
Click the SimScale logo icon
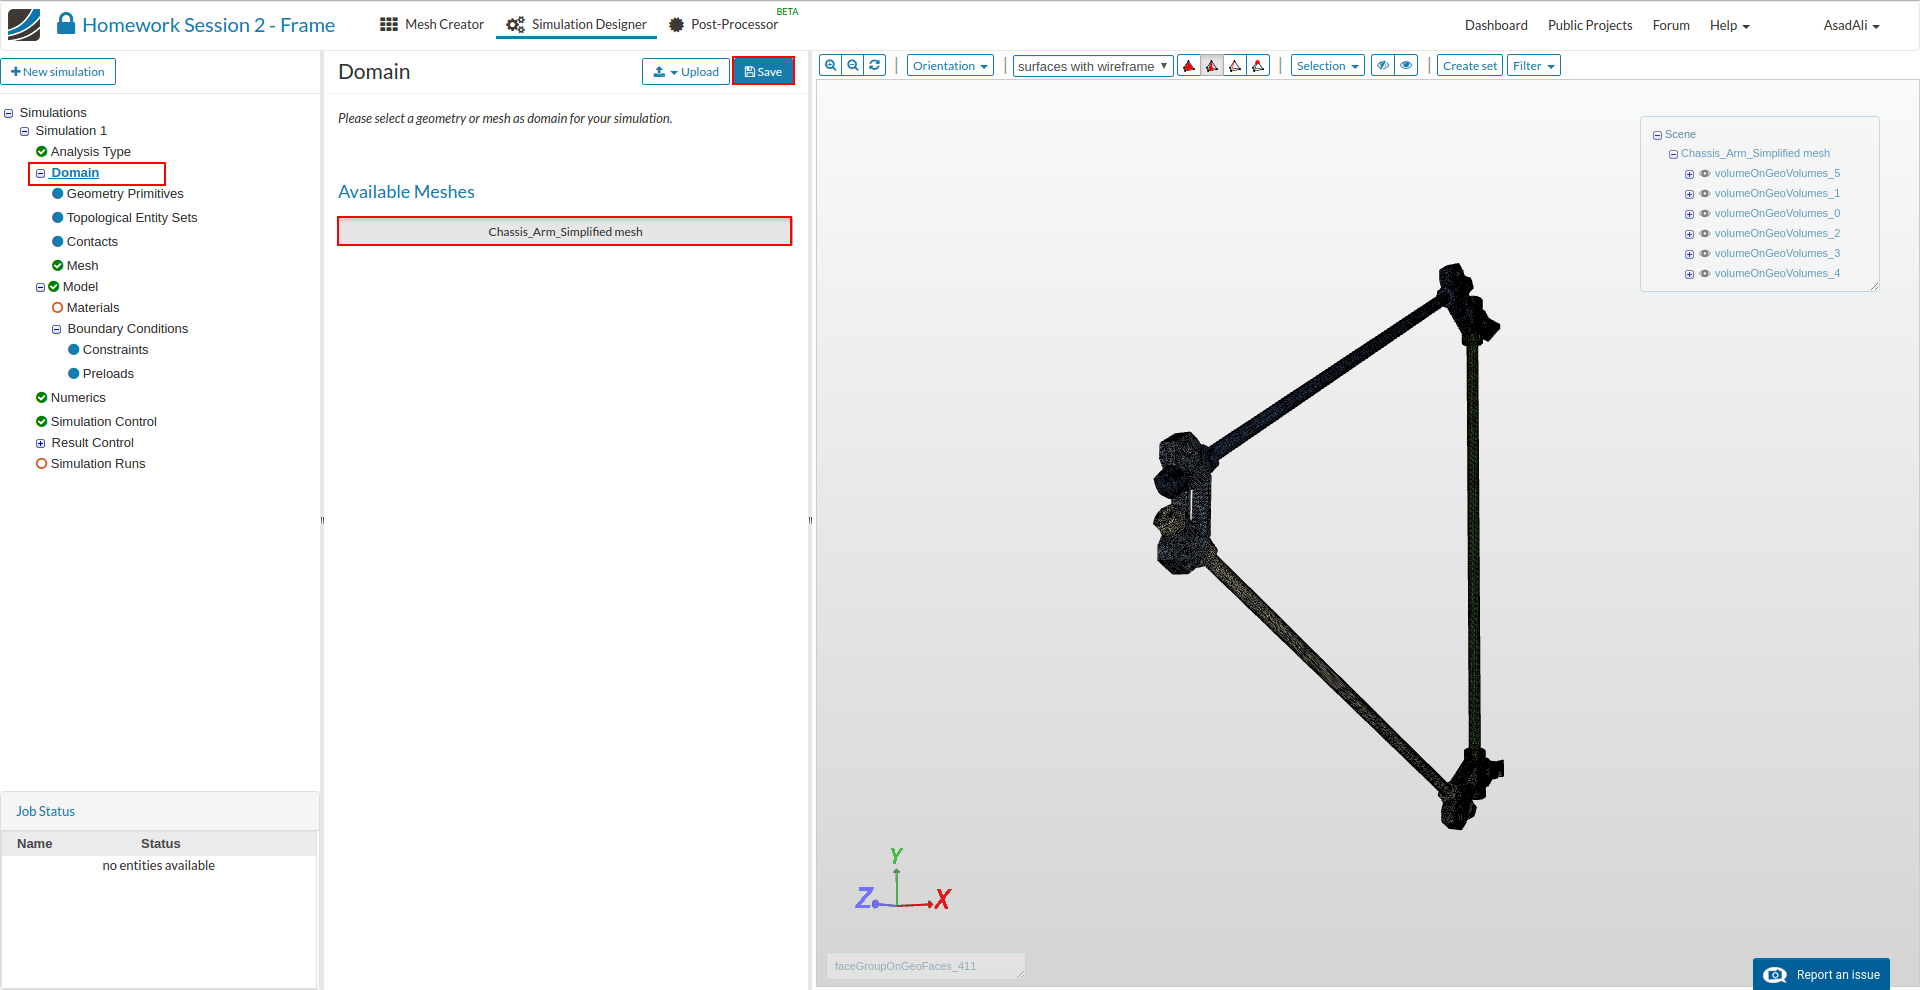(x=24, y=25)
